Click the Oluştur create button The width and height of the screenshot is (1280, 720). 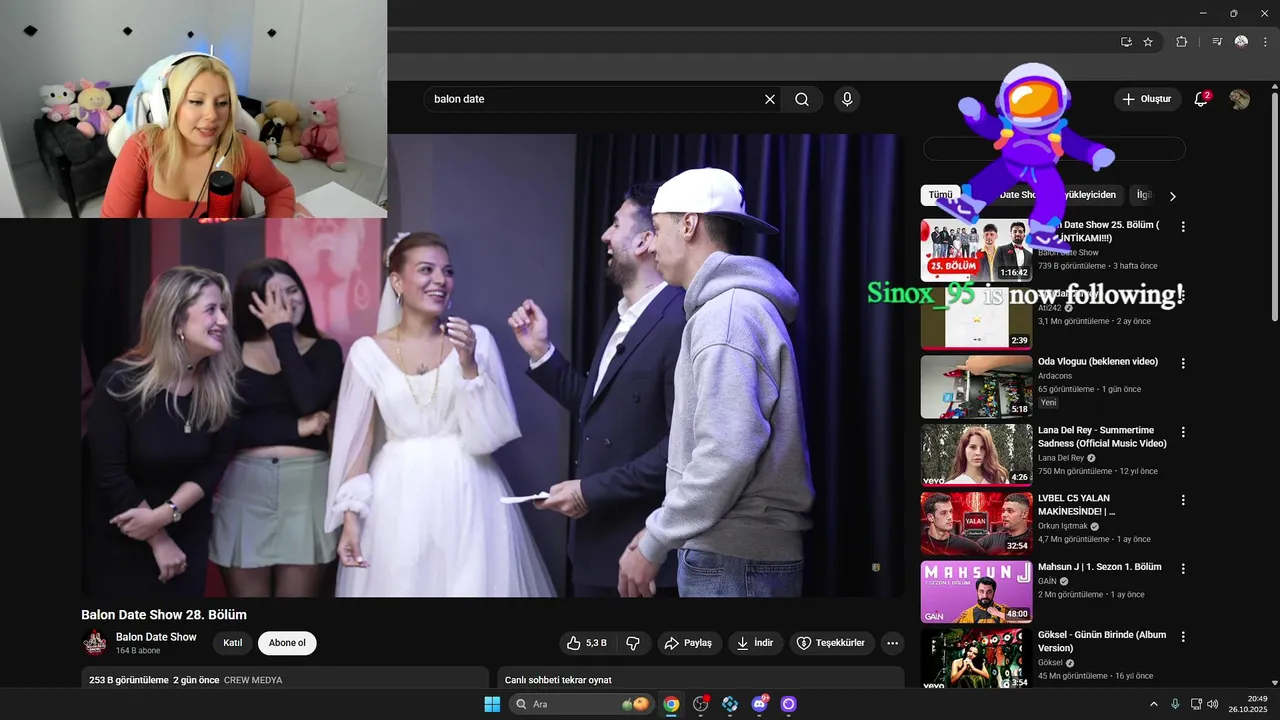coord(1147,99)
